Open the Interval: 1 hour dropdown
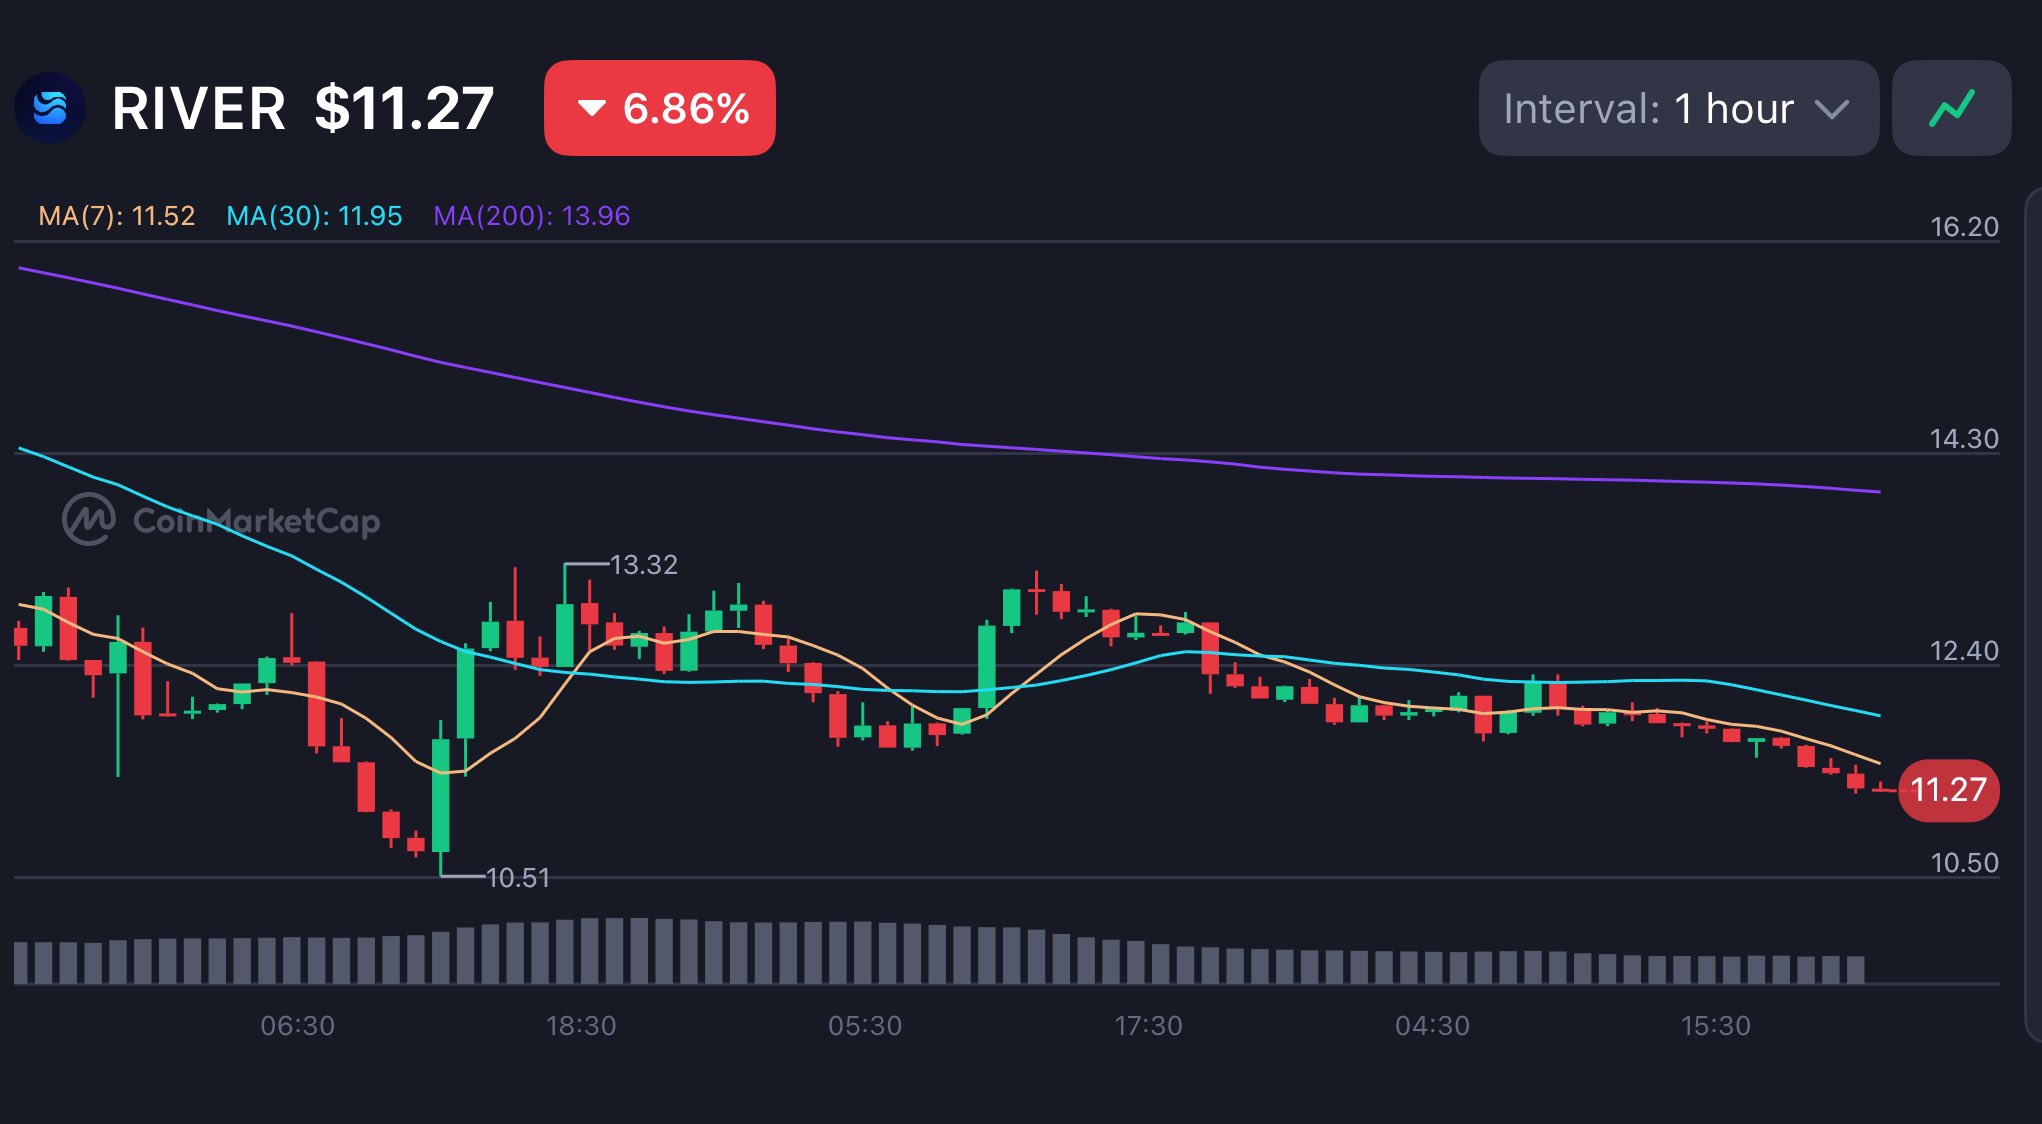The height and width of the screenshot is (1124, 2042). (x=1677, y=108)
